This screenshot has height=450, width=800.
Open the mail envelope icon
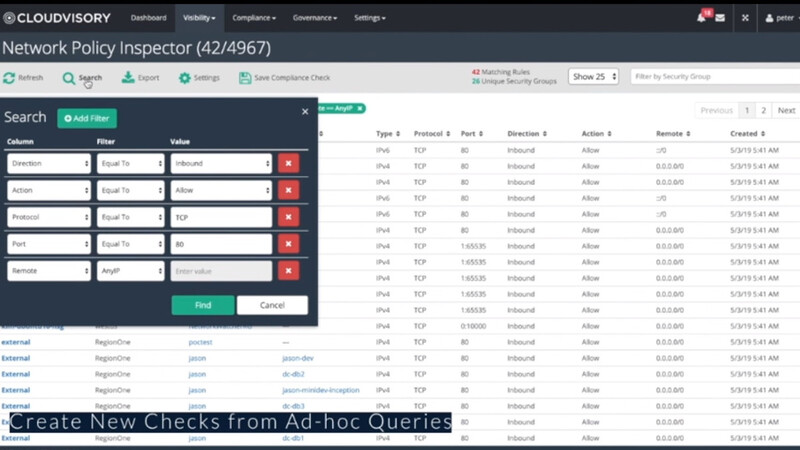pyautogui.click(x=720, y=18)
